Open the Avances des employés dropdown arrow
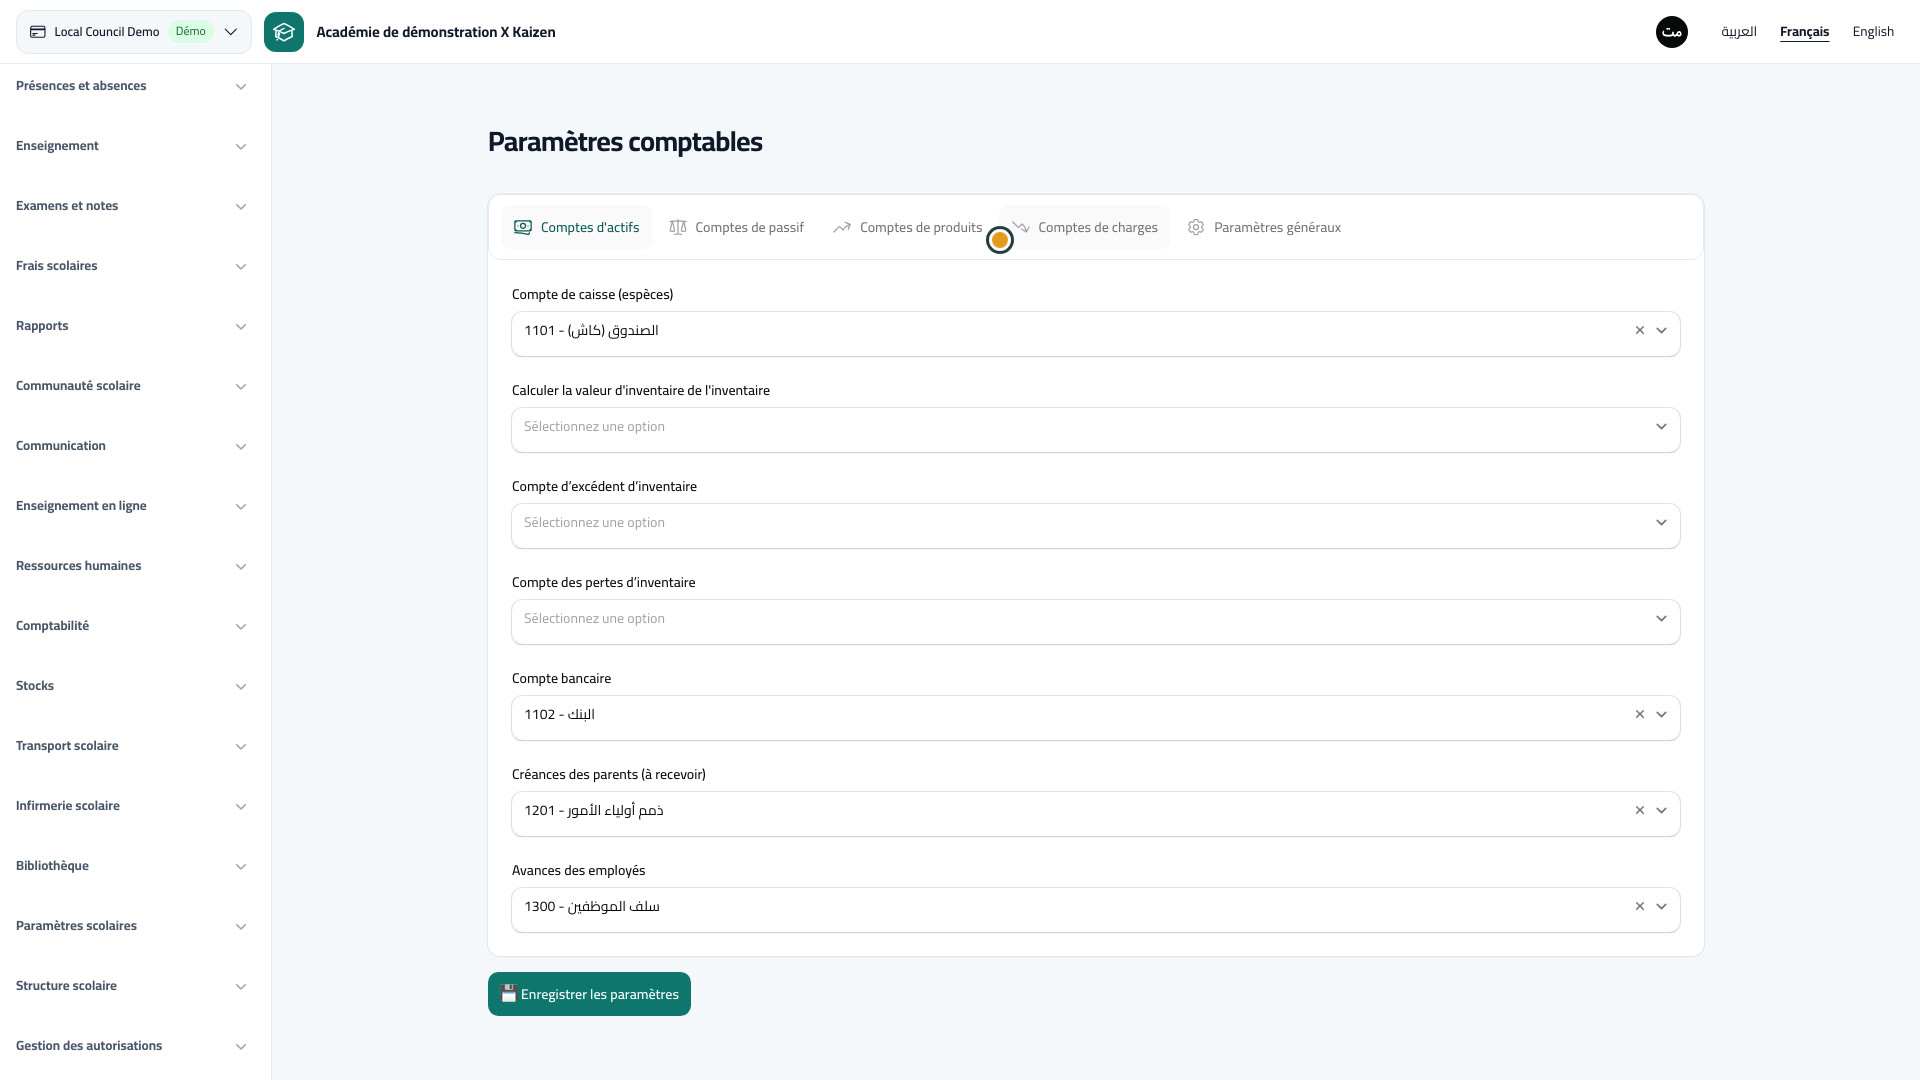This screenshot has height=1080, width=1920. 1661,906
